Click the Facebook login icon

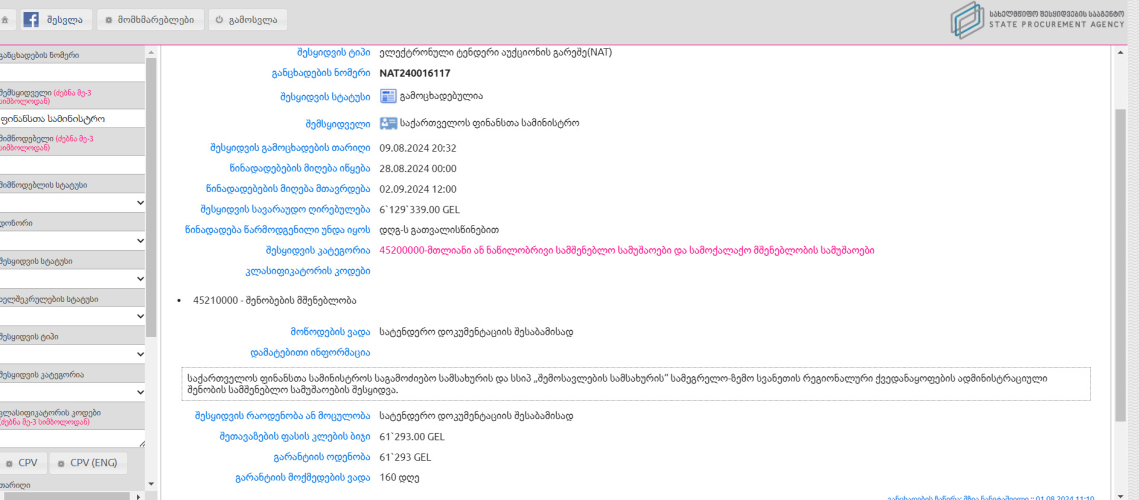pos(31,19)
